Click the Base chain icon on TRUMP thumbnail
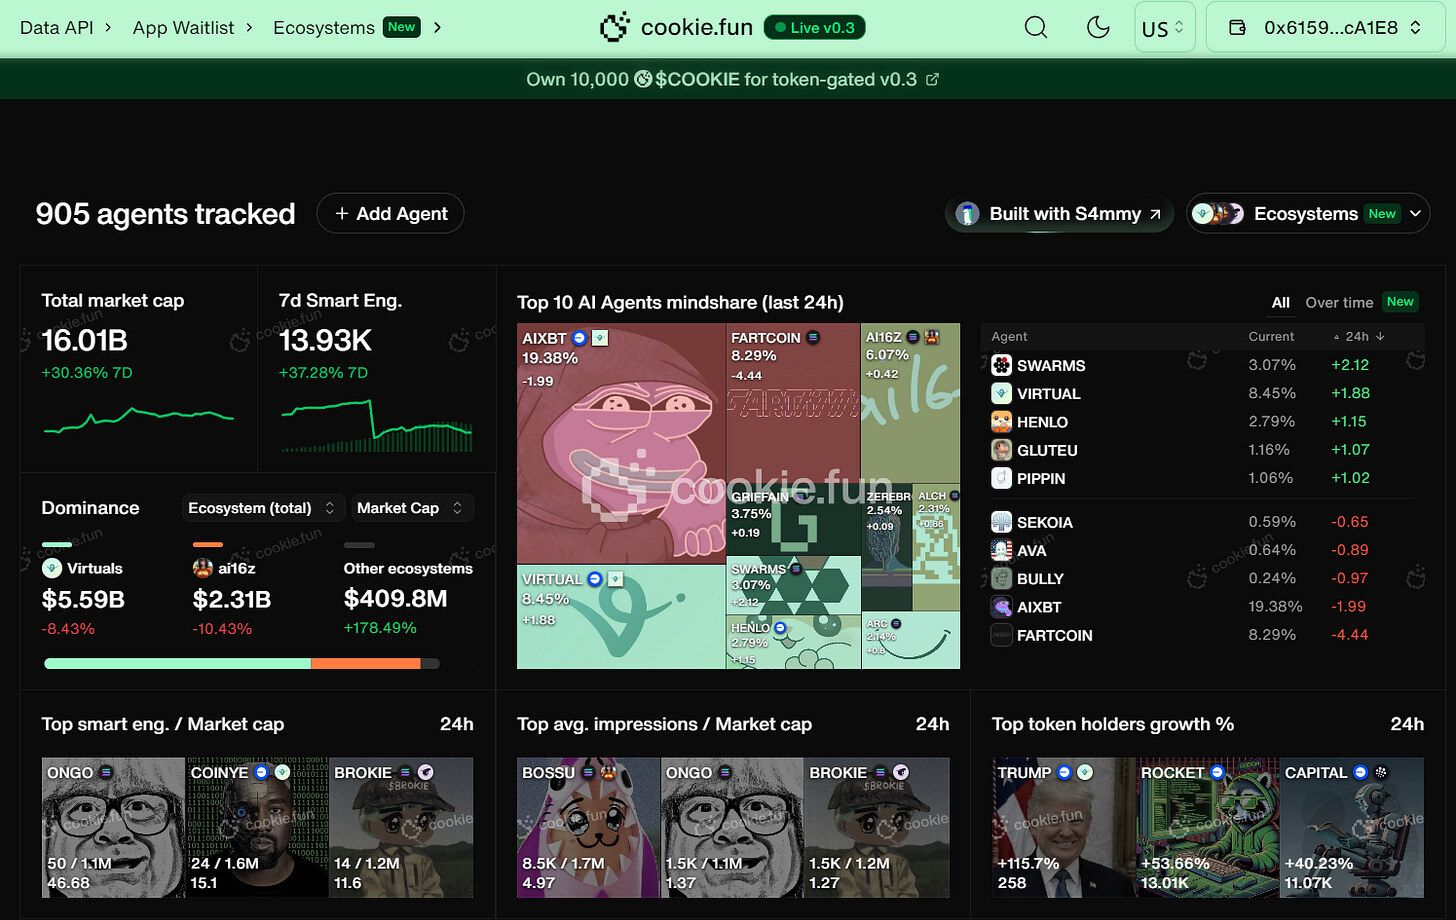The height and width of the screenshot is (920, 1456). pos(1064,772)
